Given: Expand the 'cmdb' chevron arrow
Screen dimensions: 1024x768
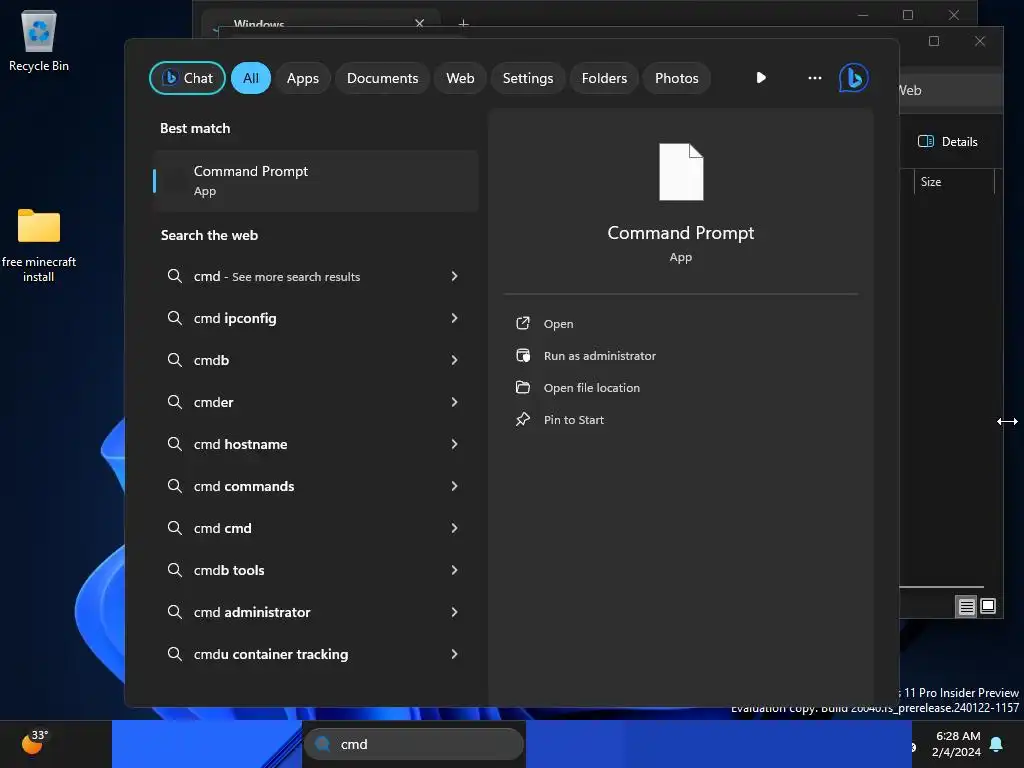Looking at the screenshot, I should click(455, 360).
